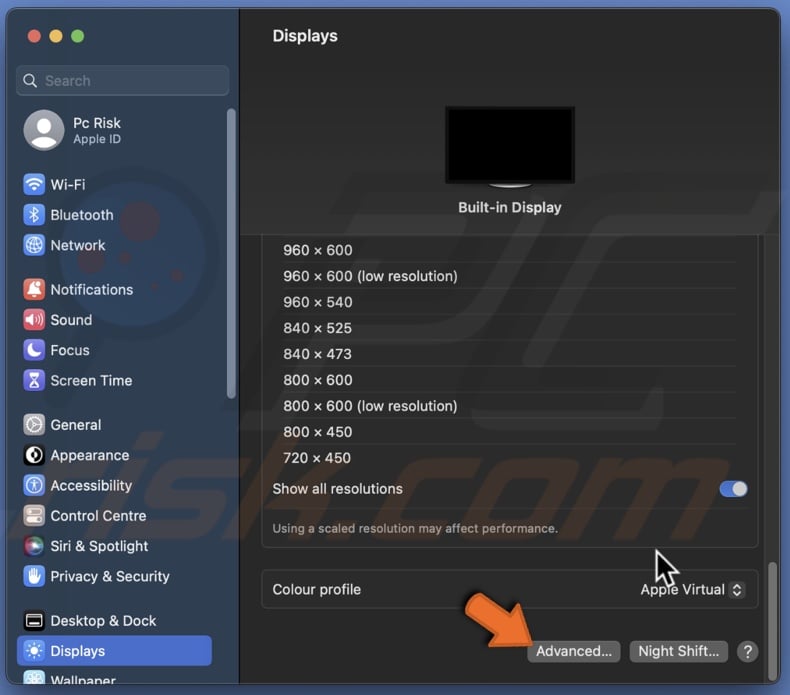This screenshot has height=695, width=790.
Task: Go to the Sound label
Action: (71, 320)
